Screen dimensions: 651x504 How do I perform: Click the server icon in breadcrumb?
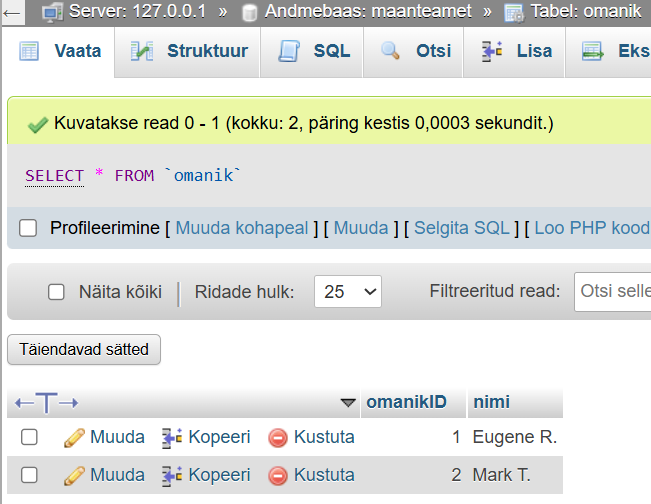click(53, 13)
